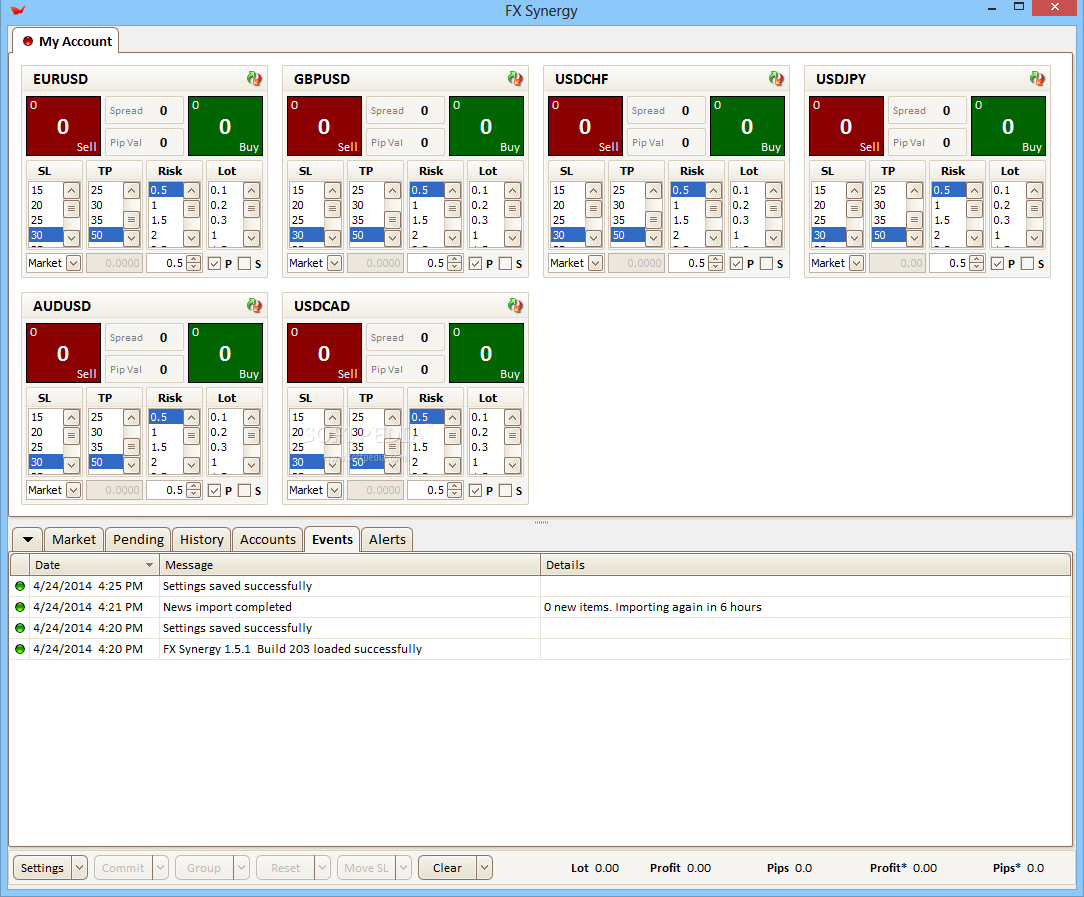Click status dot of Build 203 loaded row

coord(19,649)
